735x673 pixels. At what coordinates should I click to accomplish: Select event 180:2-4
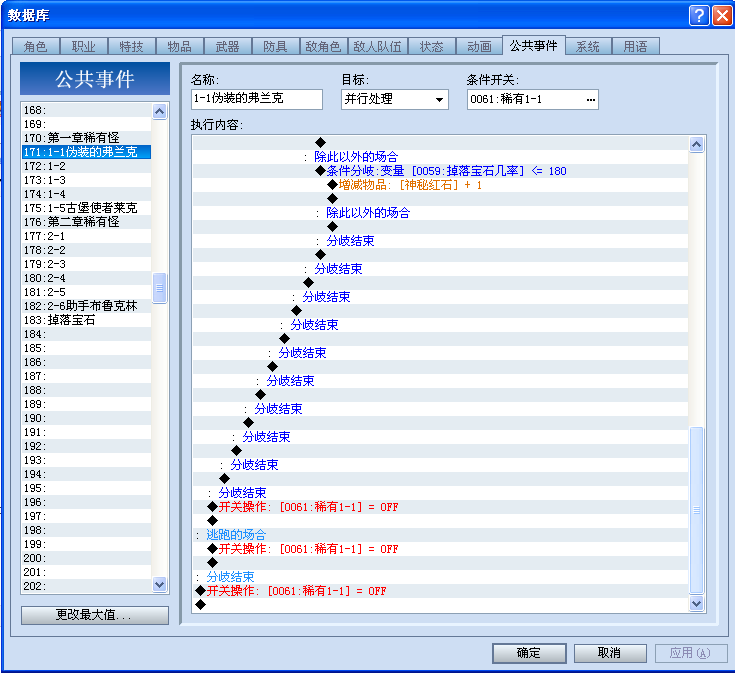86,278
